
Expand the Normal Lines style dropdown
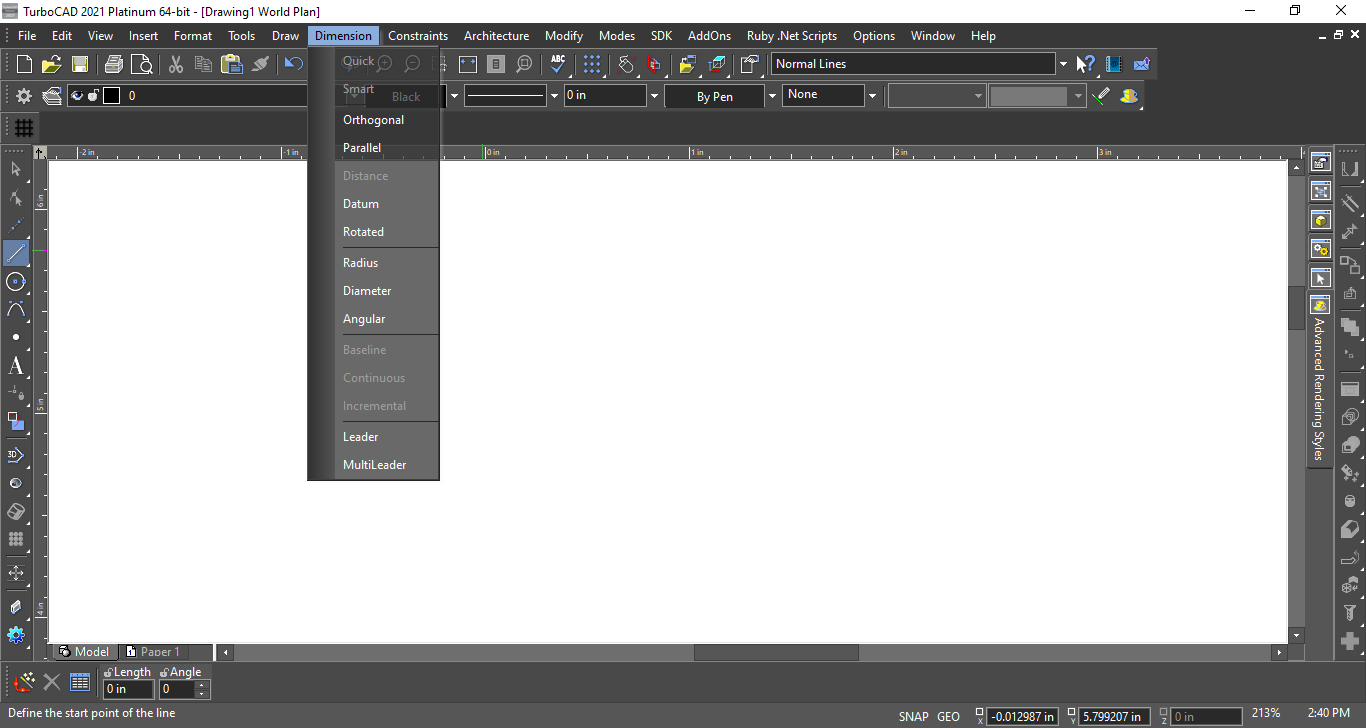click(x=1063, y=64)
